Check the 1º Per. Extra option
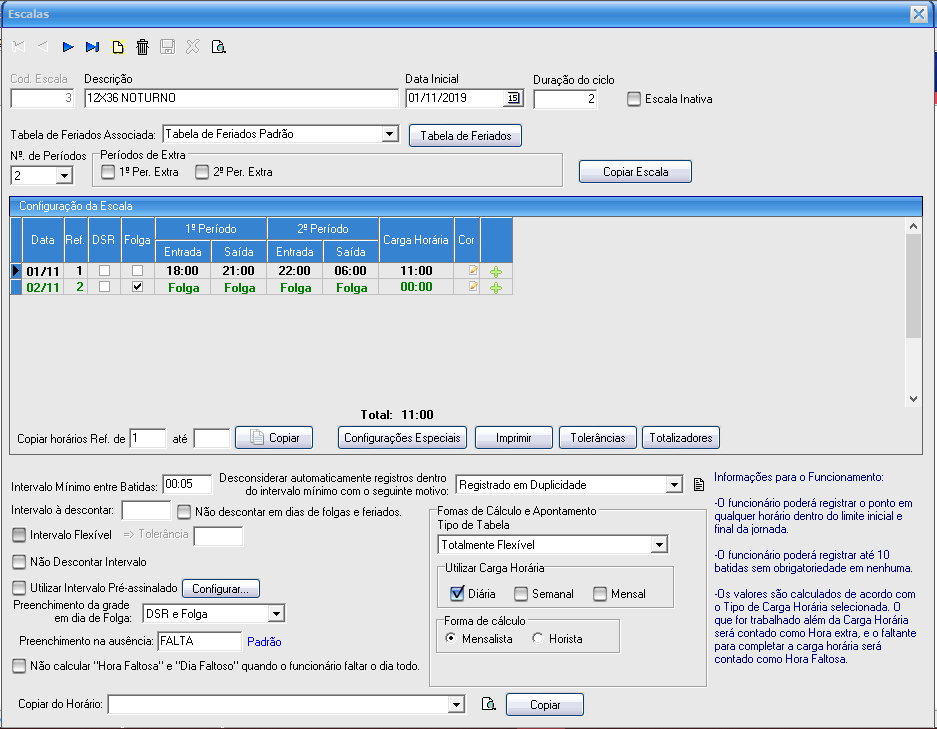 [x=108, y=172]
